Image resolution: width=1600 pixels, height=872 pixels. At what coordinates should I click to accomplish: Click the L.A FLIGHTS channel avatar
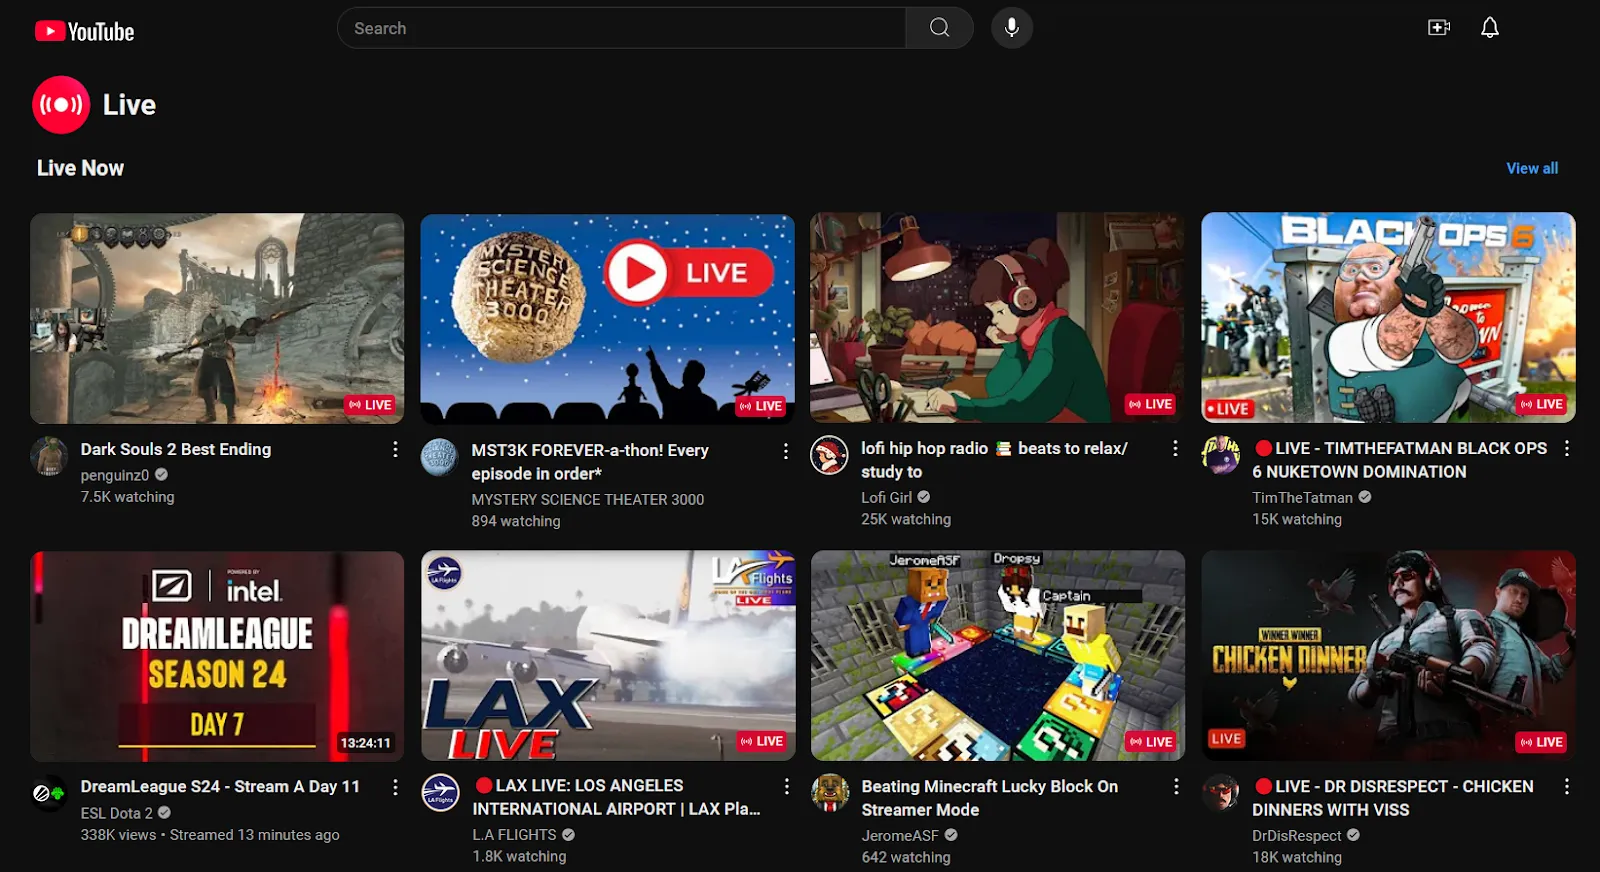point(440,793)
